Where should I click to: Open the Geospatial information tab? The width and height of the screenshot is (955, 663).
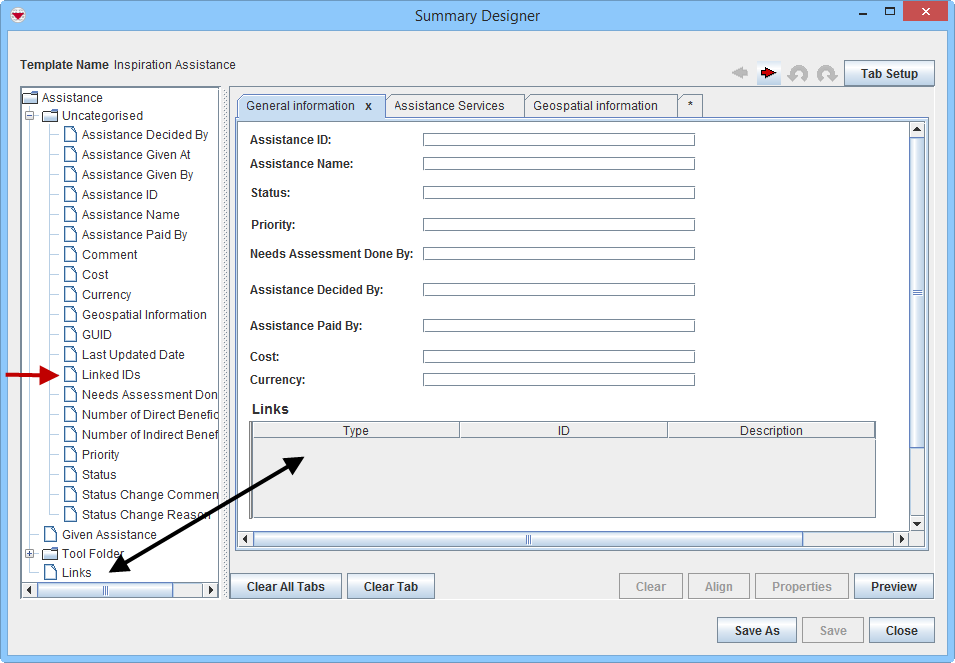[x=595, y=106]
